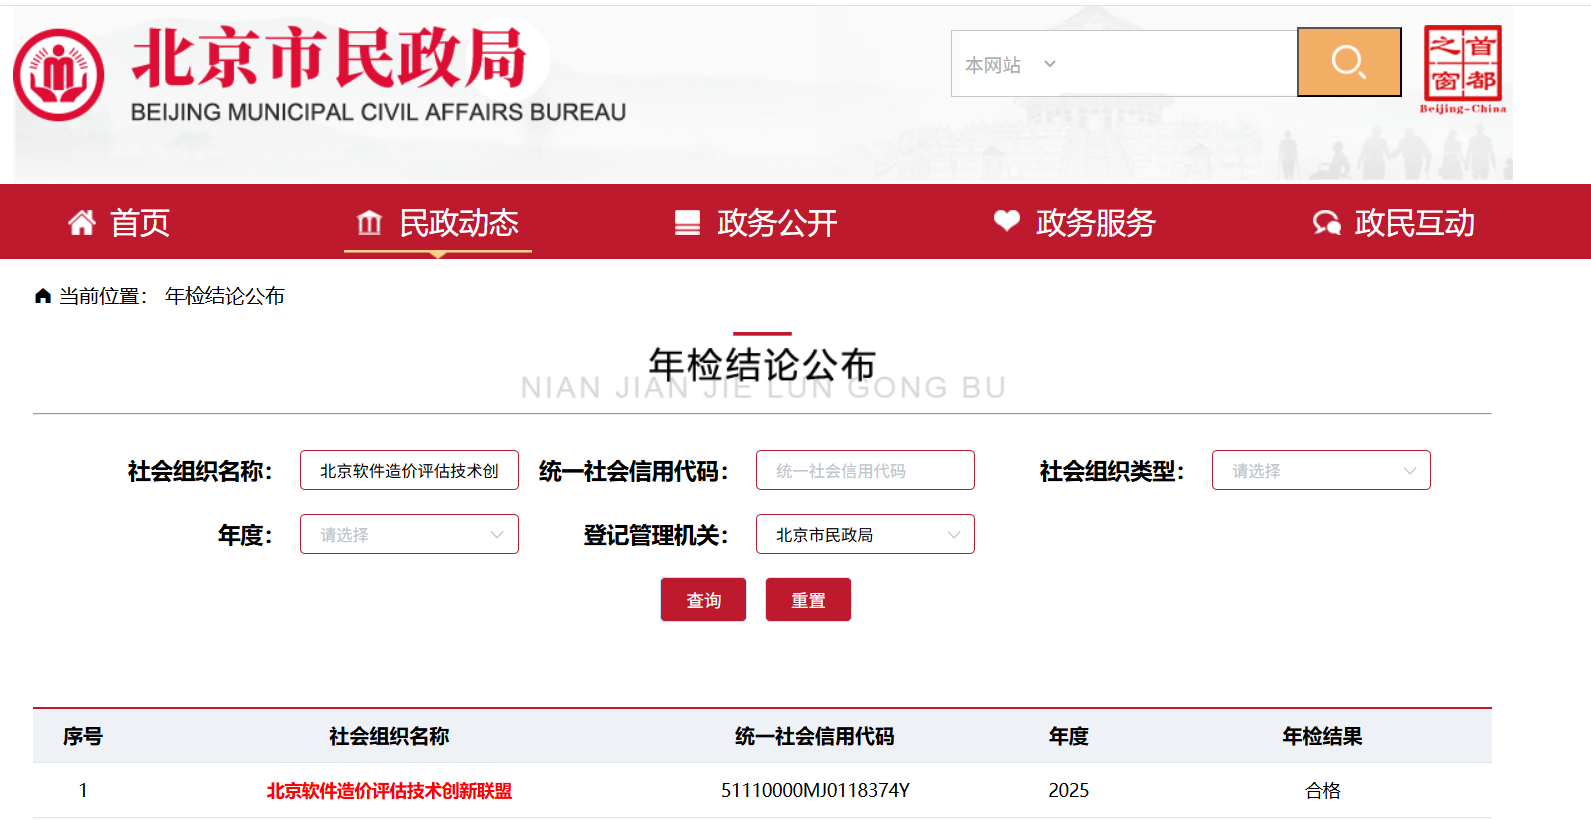Screen dimensions: 1591x820
Task: Click the document icon beside 政务公开
Action: [x=688, y=222]
